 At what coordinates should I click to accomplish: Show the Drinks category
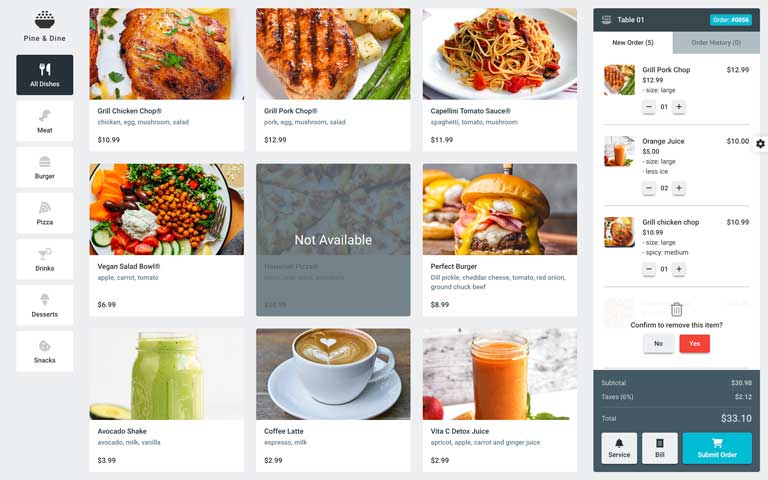[45, 259]
